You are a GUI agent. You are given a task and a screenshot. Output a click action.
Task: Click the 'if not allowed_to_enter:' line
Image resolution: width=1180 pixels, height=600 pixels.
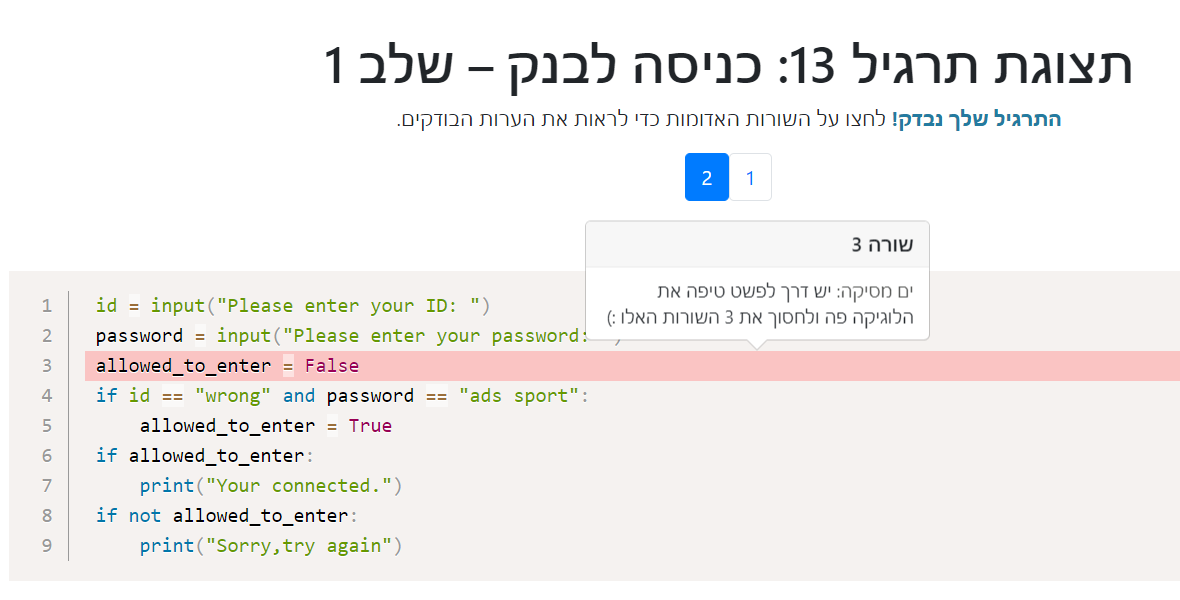click(x=227, y=516)
